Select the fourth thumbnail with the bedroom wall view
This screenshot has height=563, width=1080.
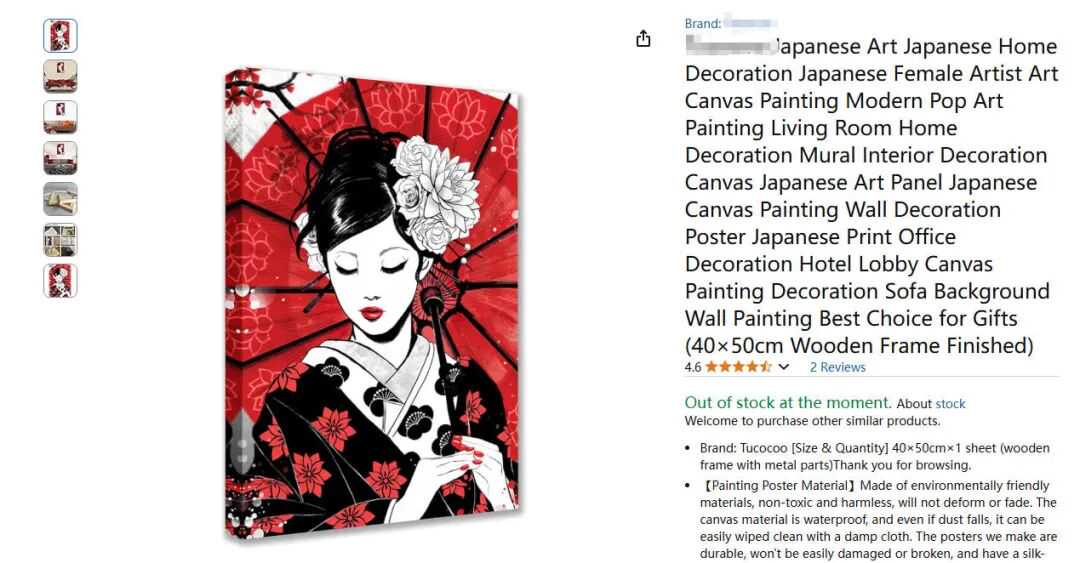click(x=61, y=158)
